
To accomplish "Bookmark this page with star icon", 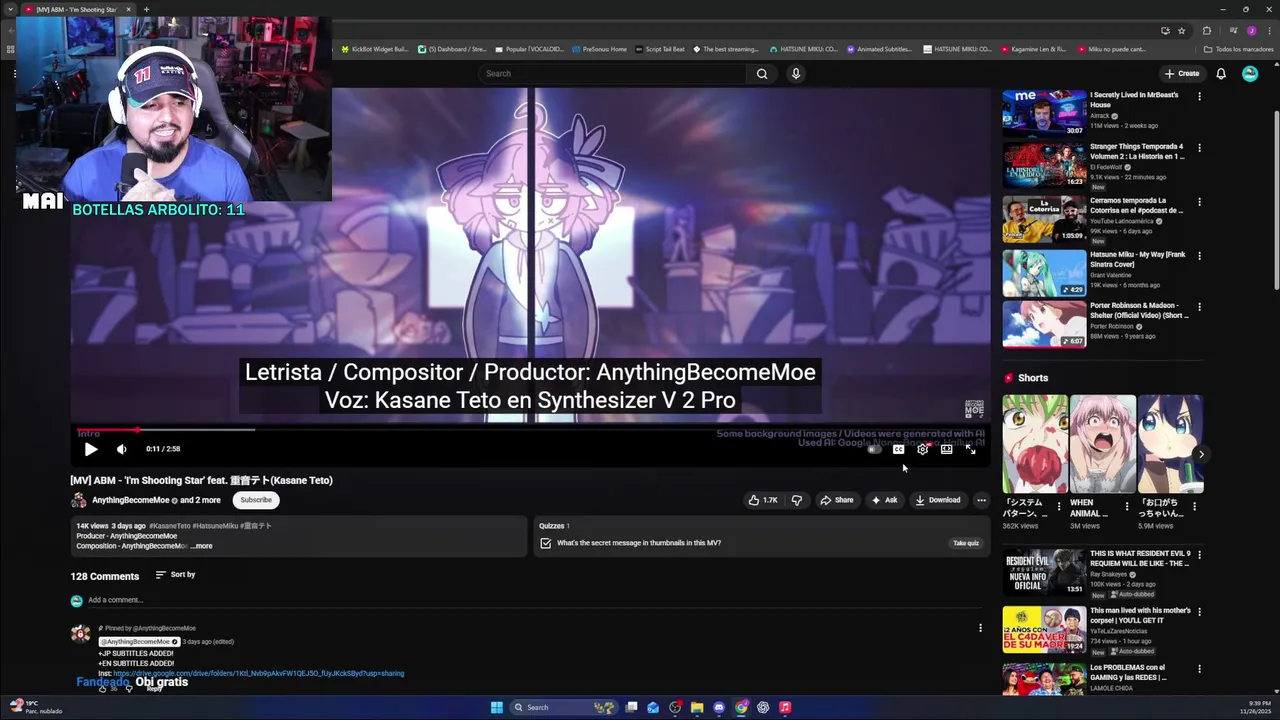I will (1181, 31).
